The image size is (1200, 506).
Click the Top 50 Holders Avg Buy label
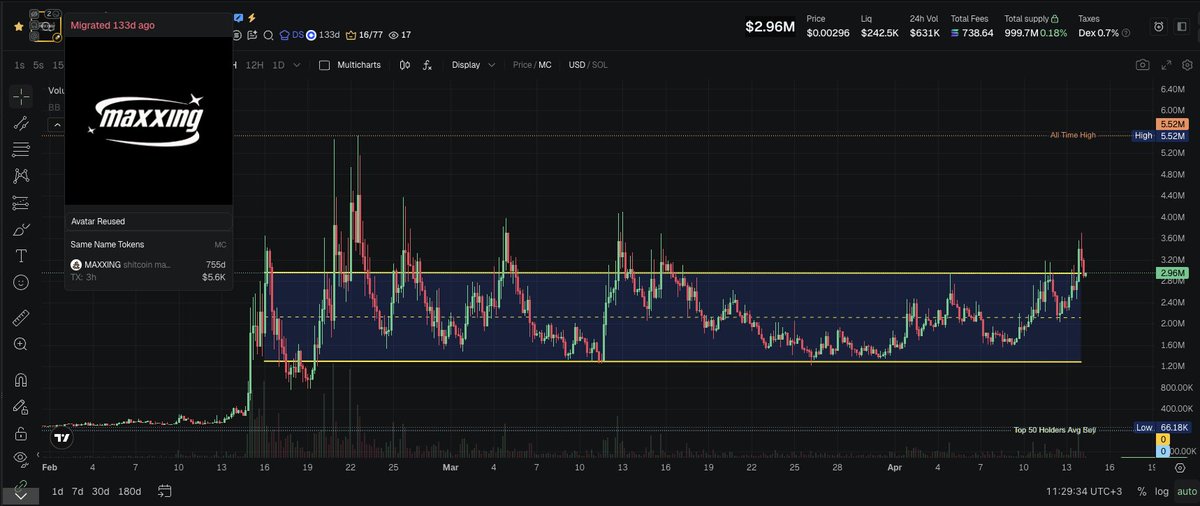1054,429
